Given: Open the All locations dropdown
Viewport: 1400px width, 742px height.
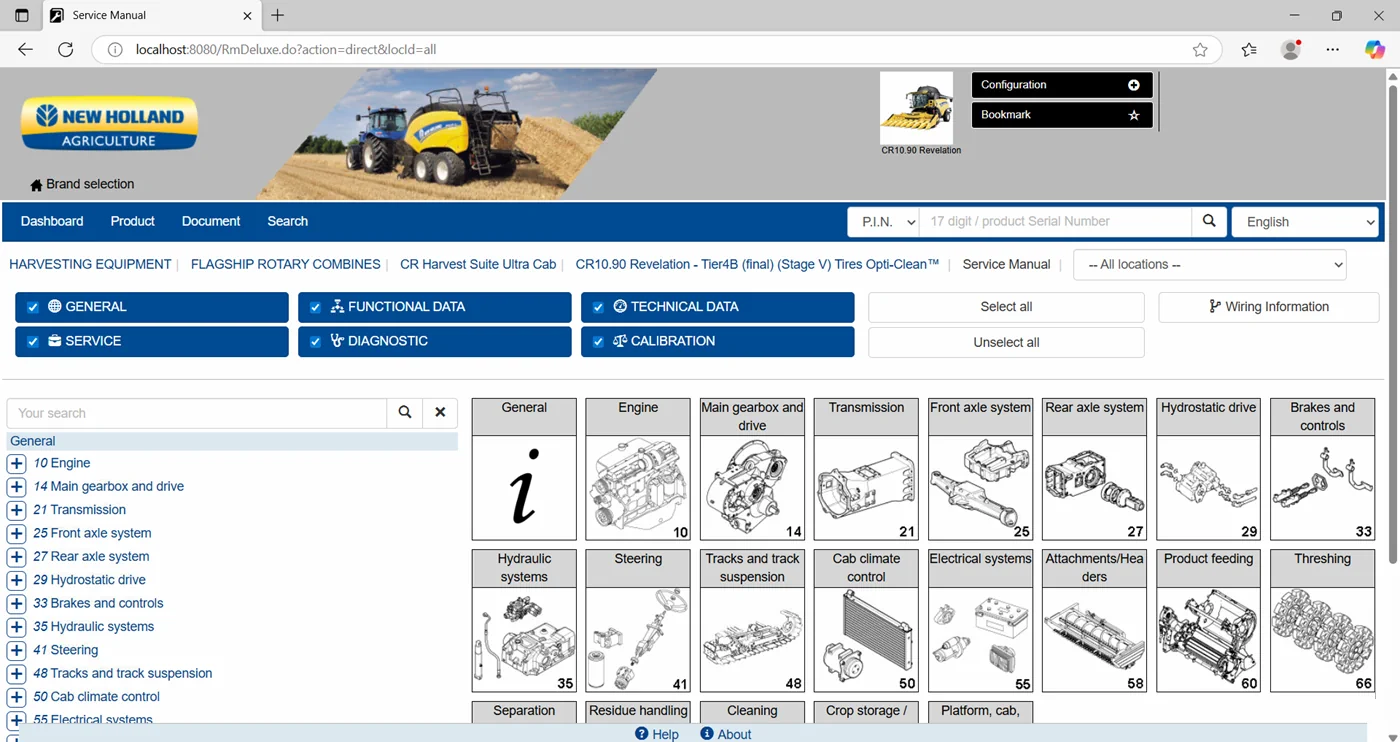Looking at the screenshot, I should click(1209, 265).
